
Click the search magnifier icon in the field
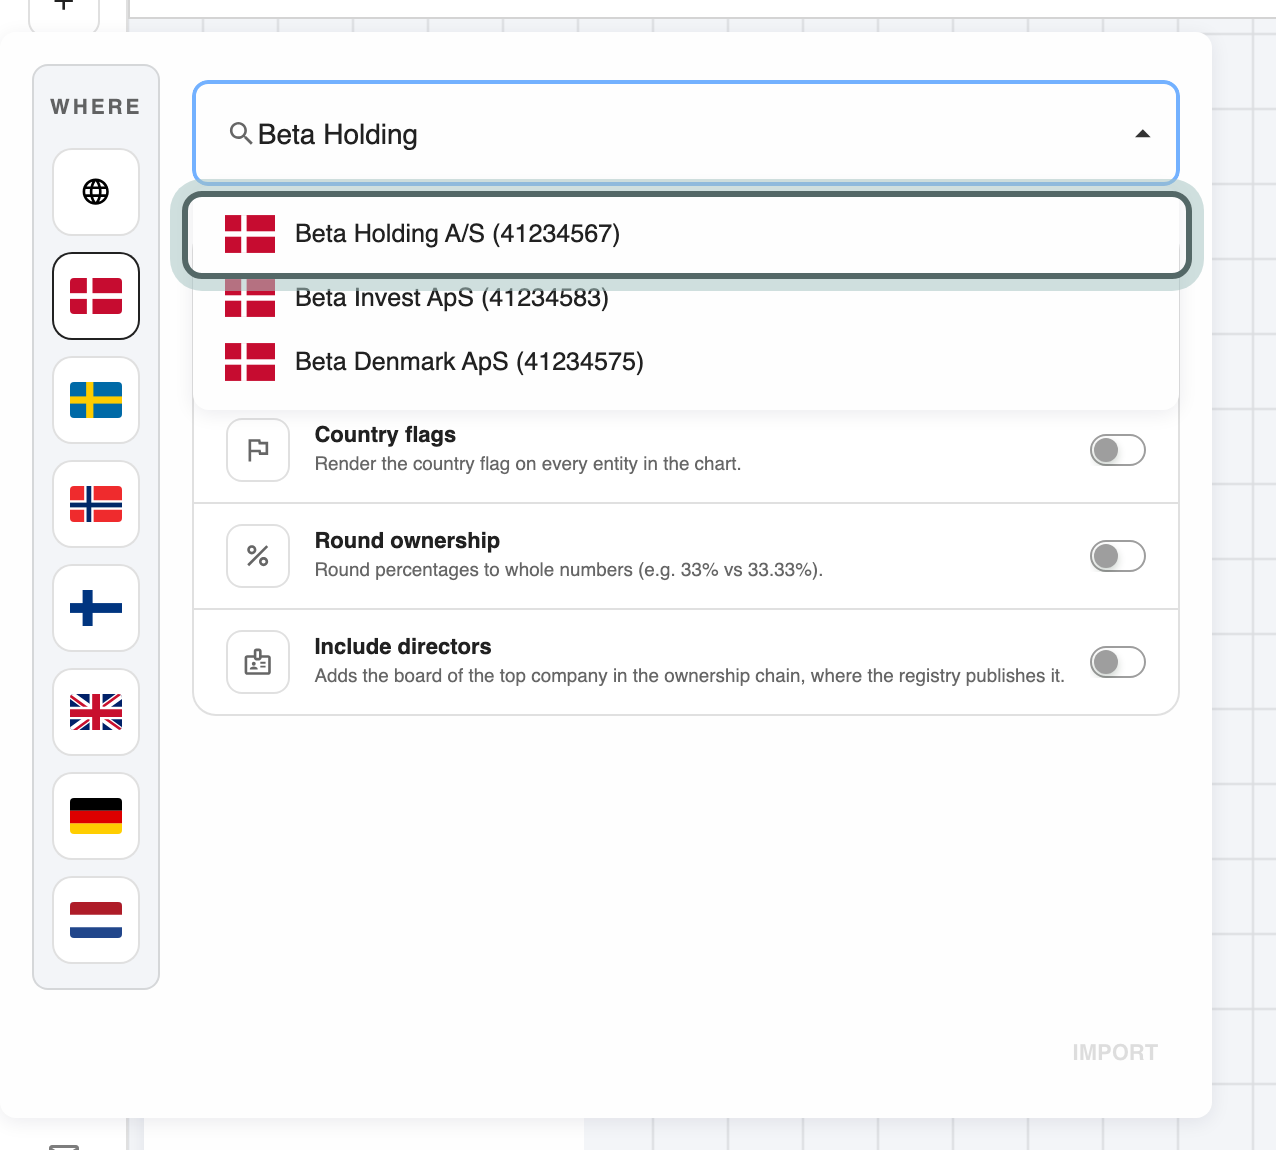[x=240, y=133]
